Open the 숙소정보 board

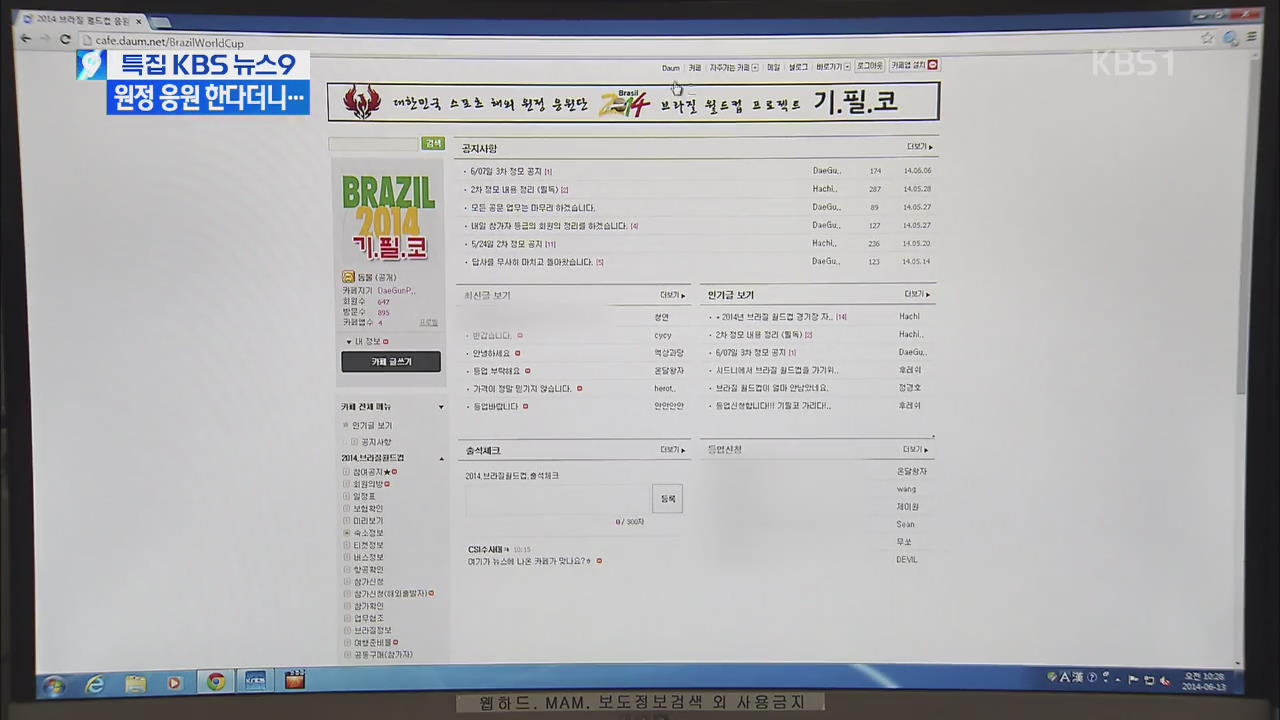[x=368, y=533]
